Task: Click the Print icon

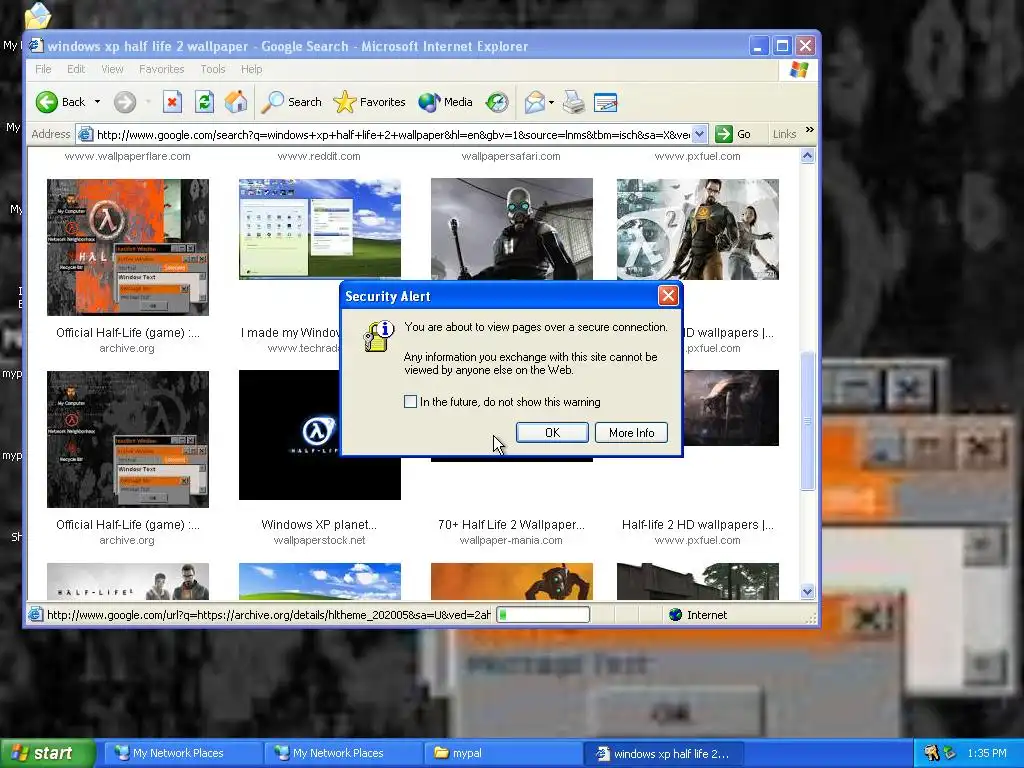Action: tap(573, 102)
